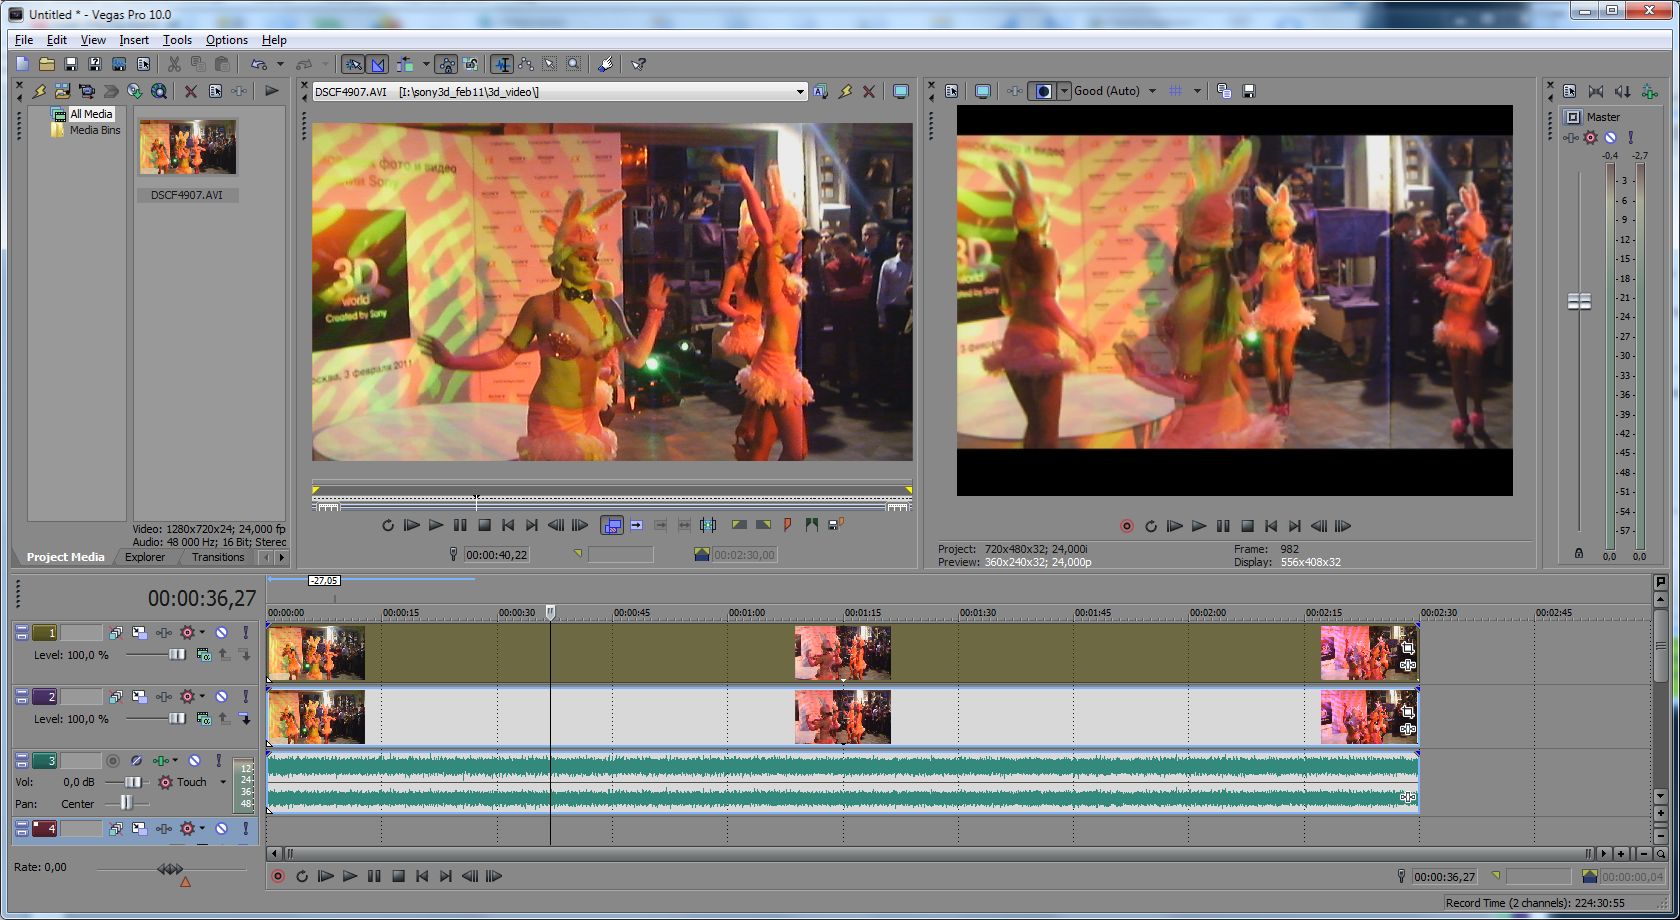Image resolution: width=1680 pixels, height=920 pixels.
Task: Open the track 1 compositing mode icon
Action: (x=203, y=655)
